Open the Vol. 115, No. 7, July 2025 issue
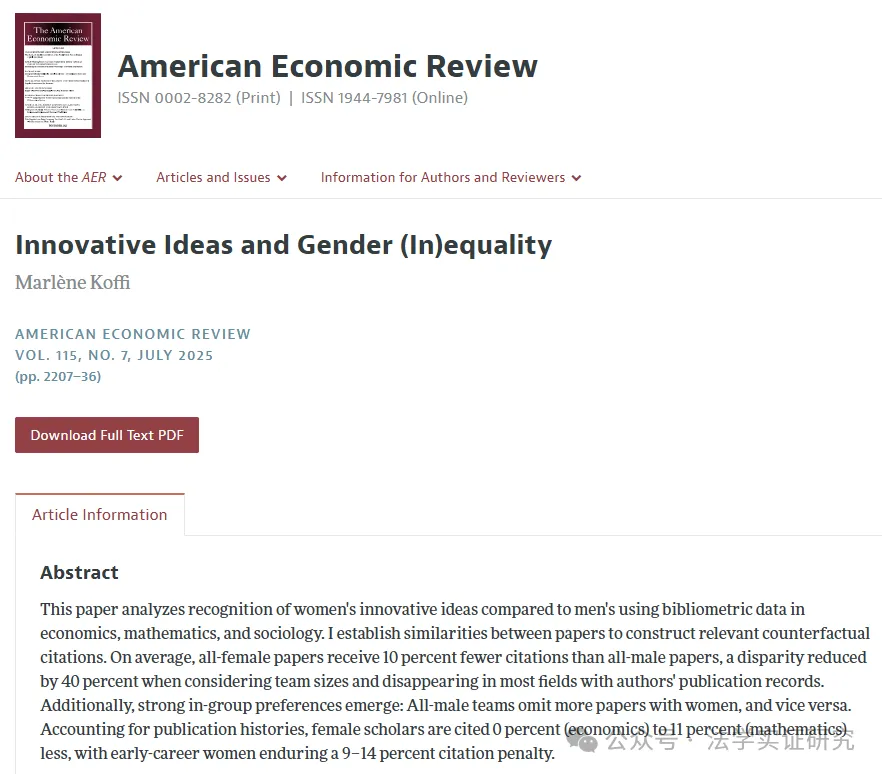Viewport: 882px width, 774px height. [x=114, y=356]
